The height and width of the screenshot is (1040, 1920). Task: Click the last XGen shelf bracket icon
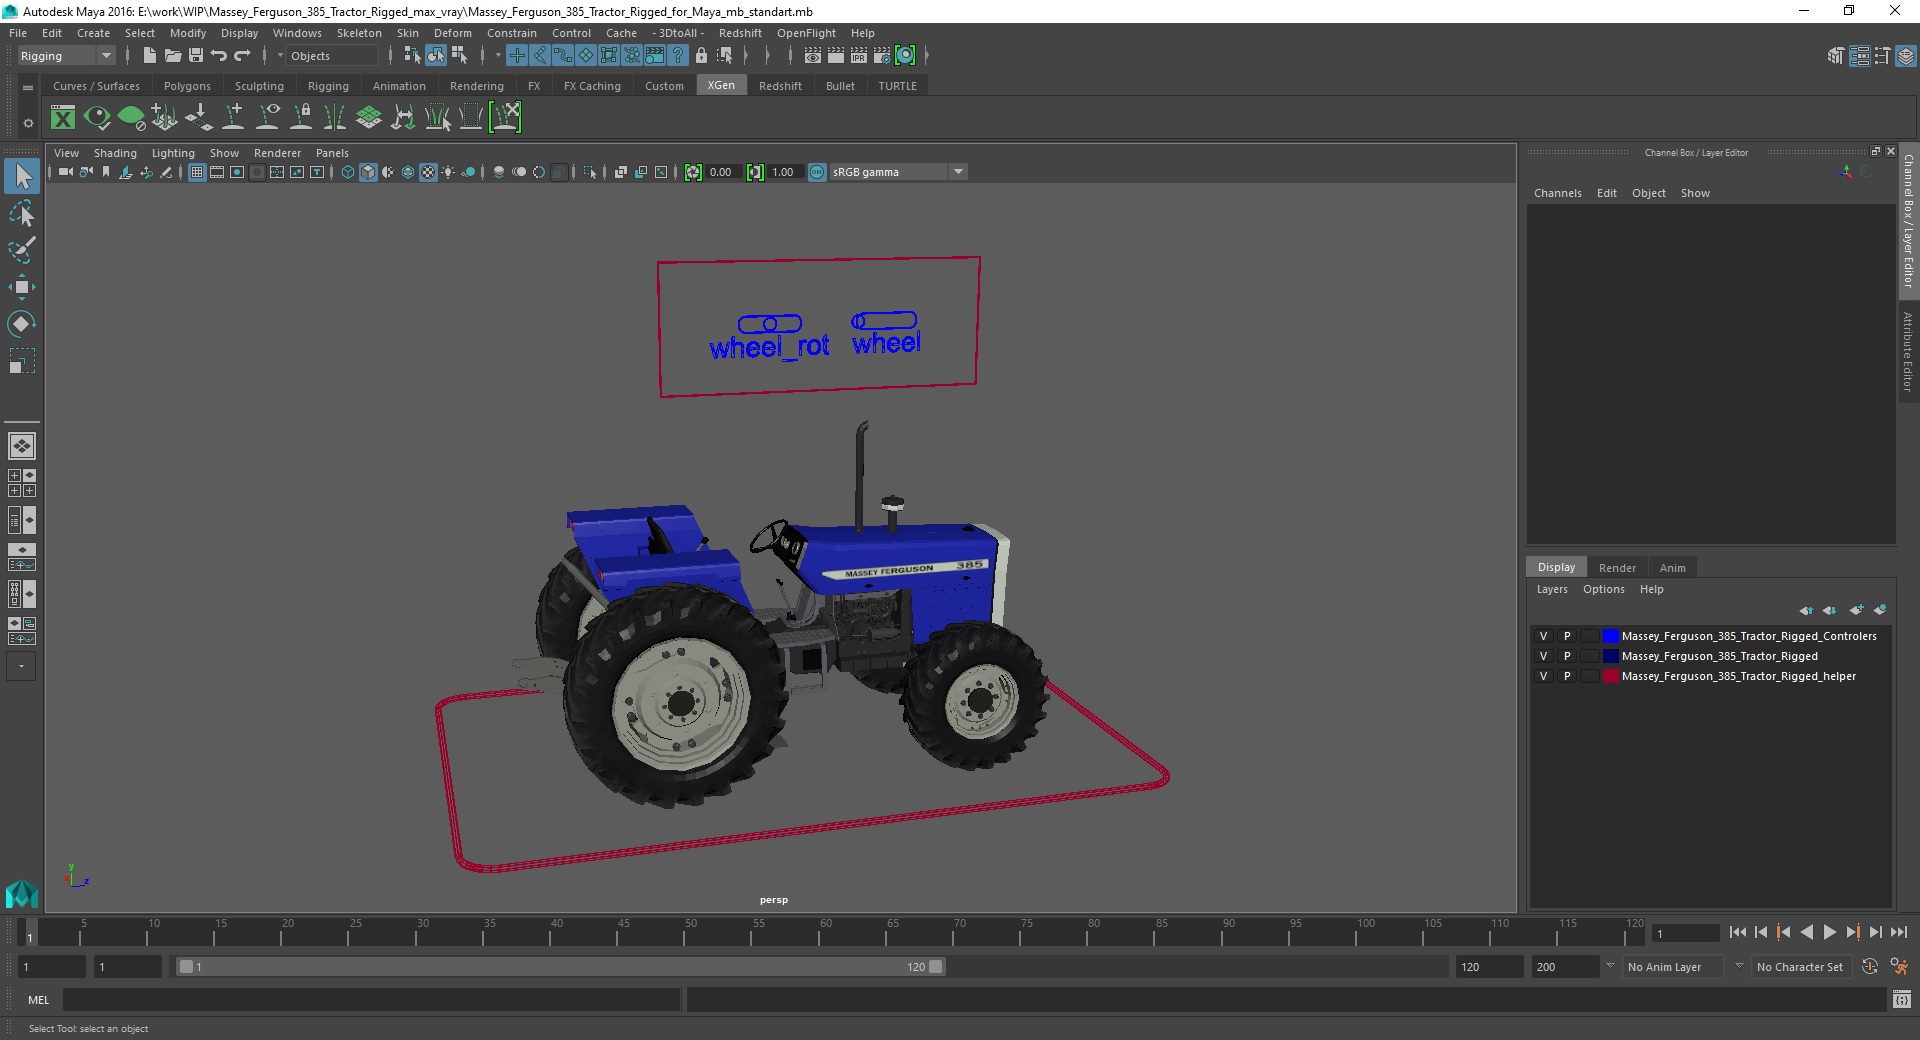coord(506,118)
